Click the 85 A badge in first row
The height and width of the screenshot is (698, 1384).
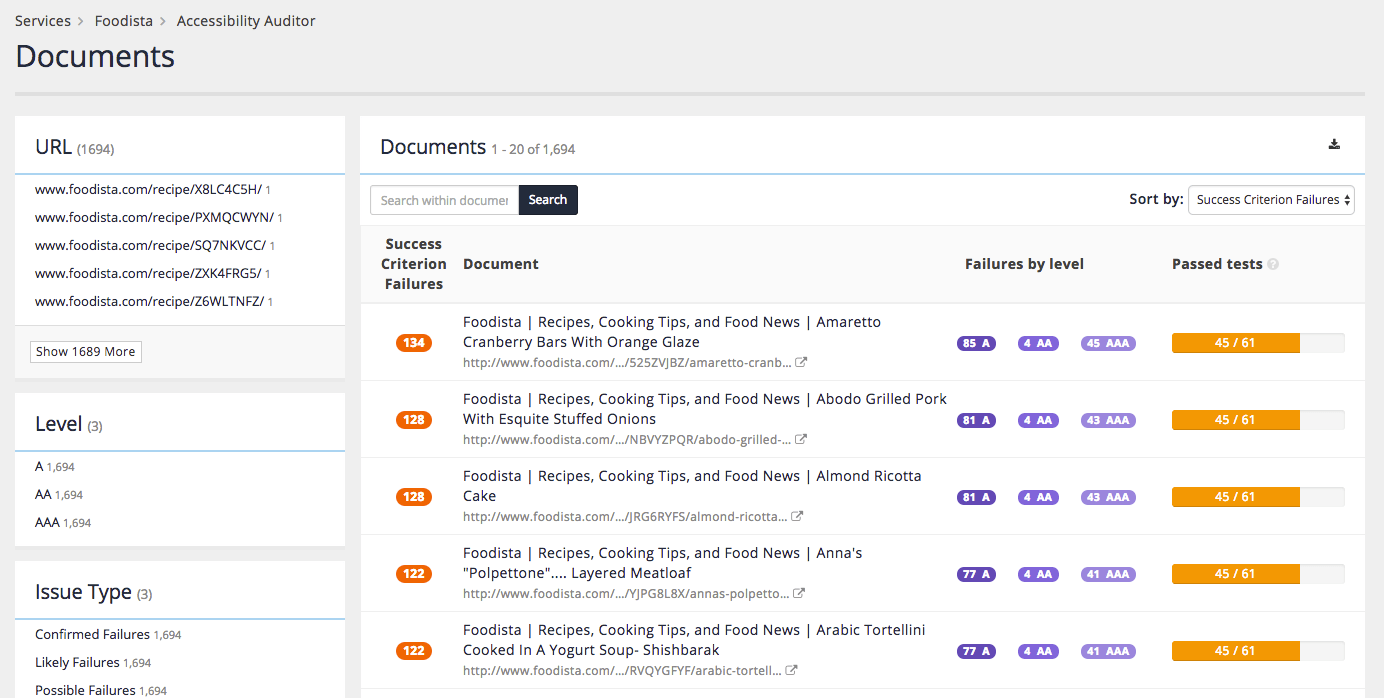(x=976, y=343)
